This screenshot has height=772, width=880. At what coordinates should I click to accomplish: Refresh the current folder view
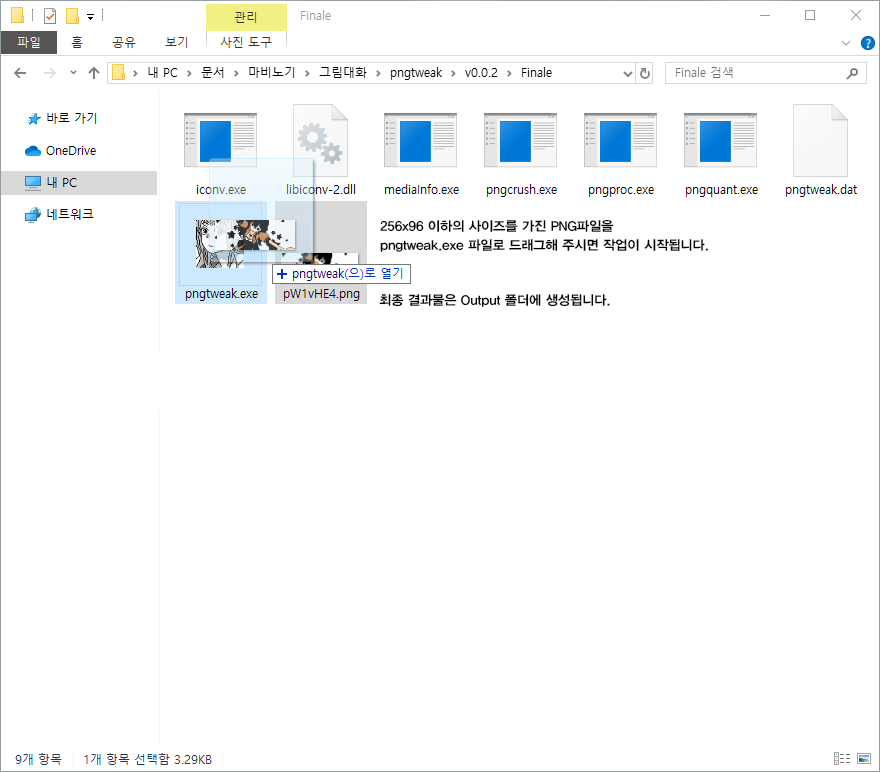[x=645, y=73]
